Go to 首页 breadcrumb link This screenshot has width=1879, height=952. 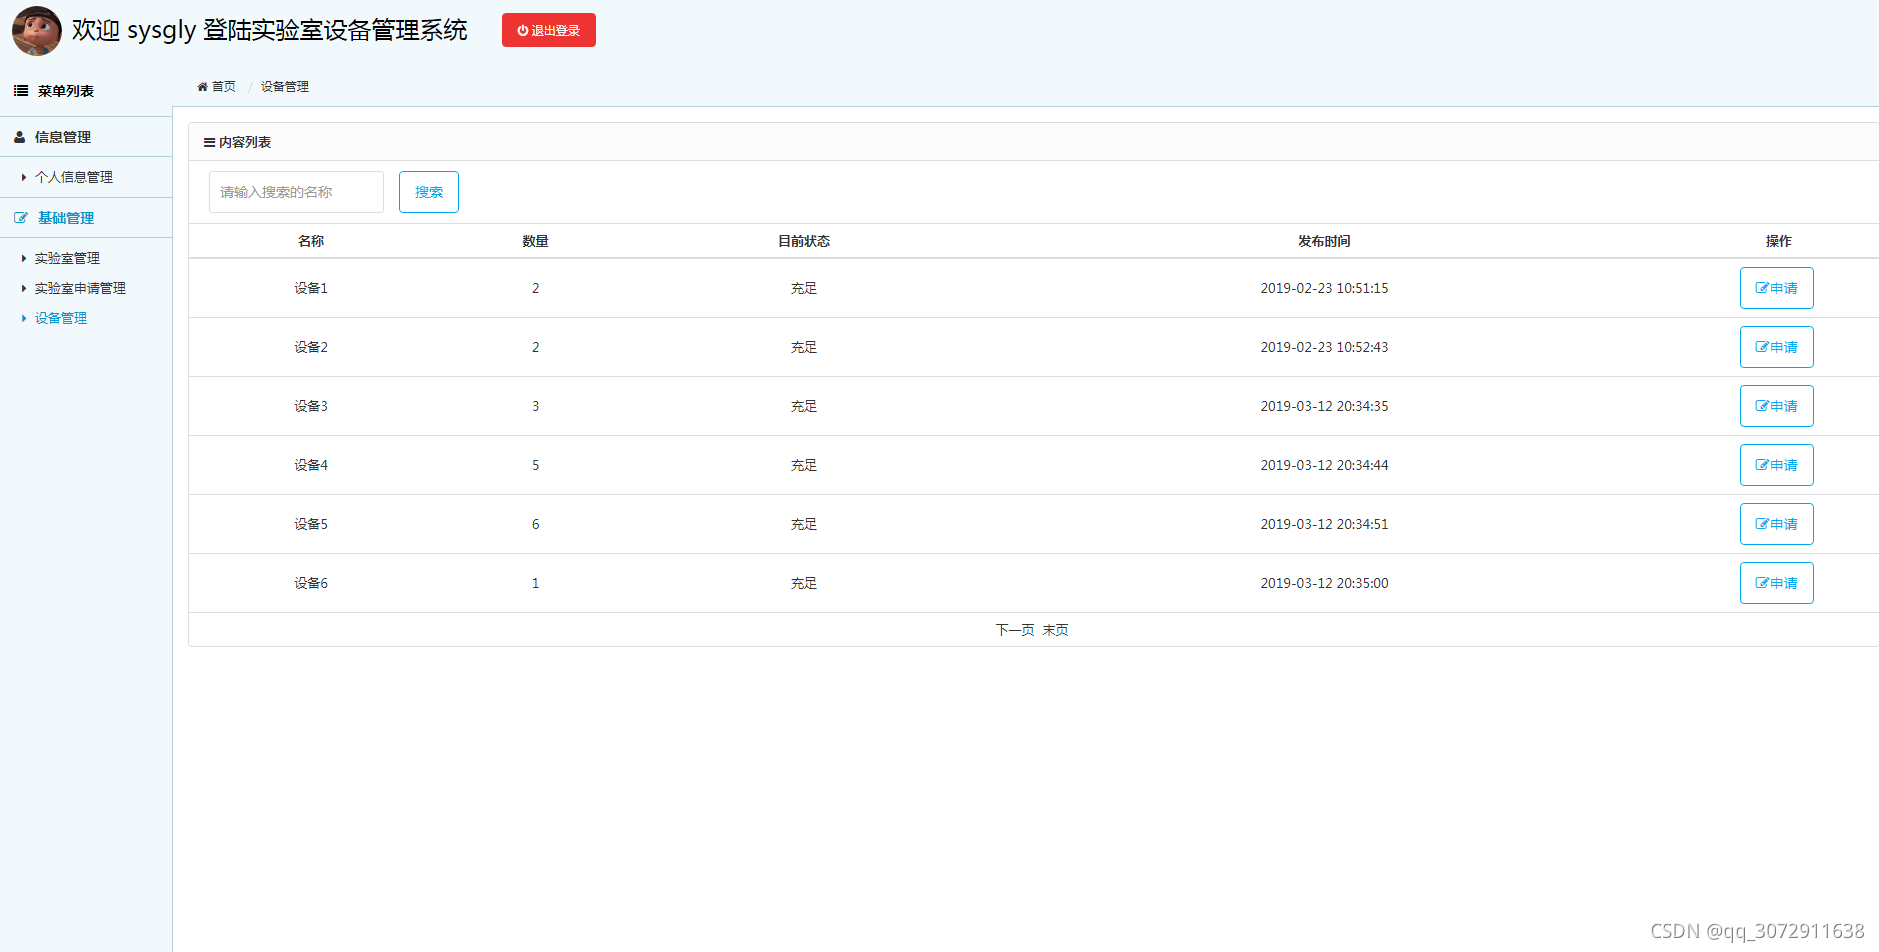click(224, 87)
